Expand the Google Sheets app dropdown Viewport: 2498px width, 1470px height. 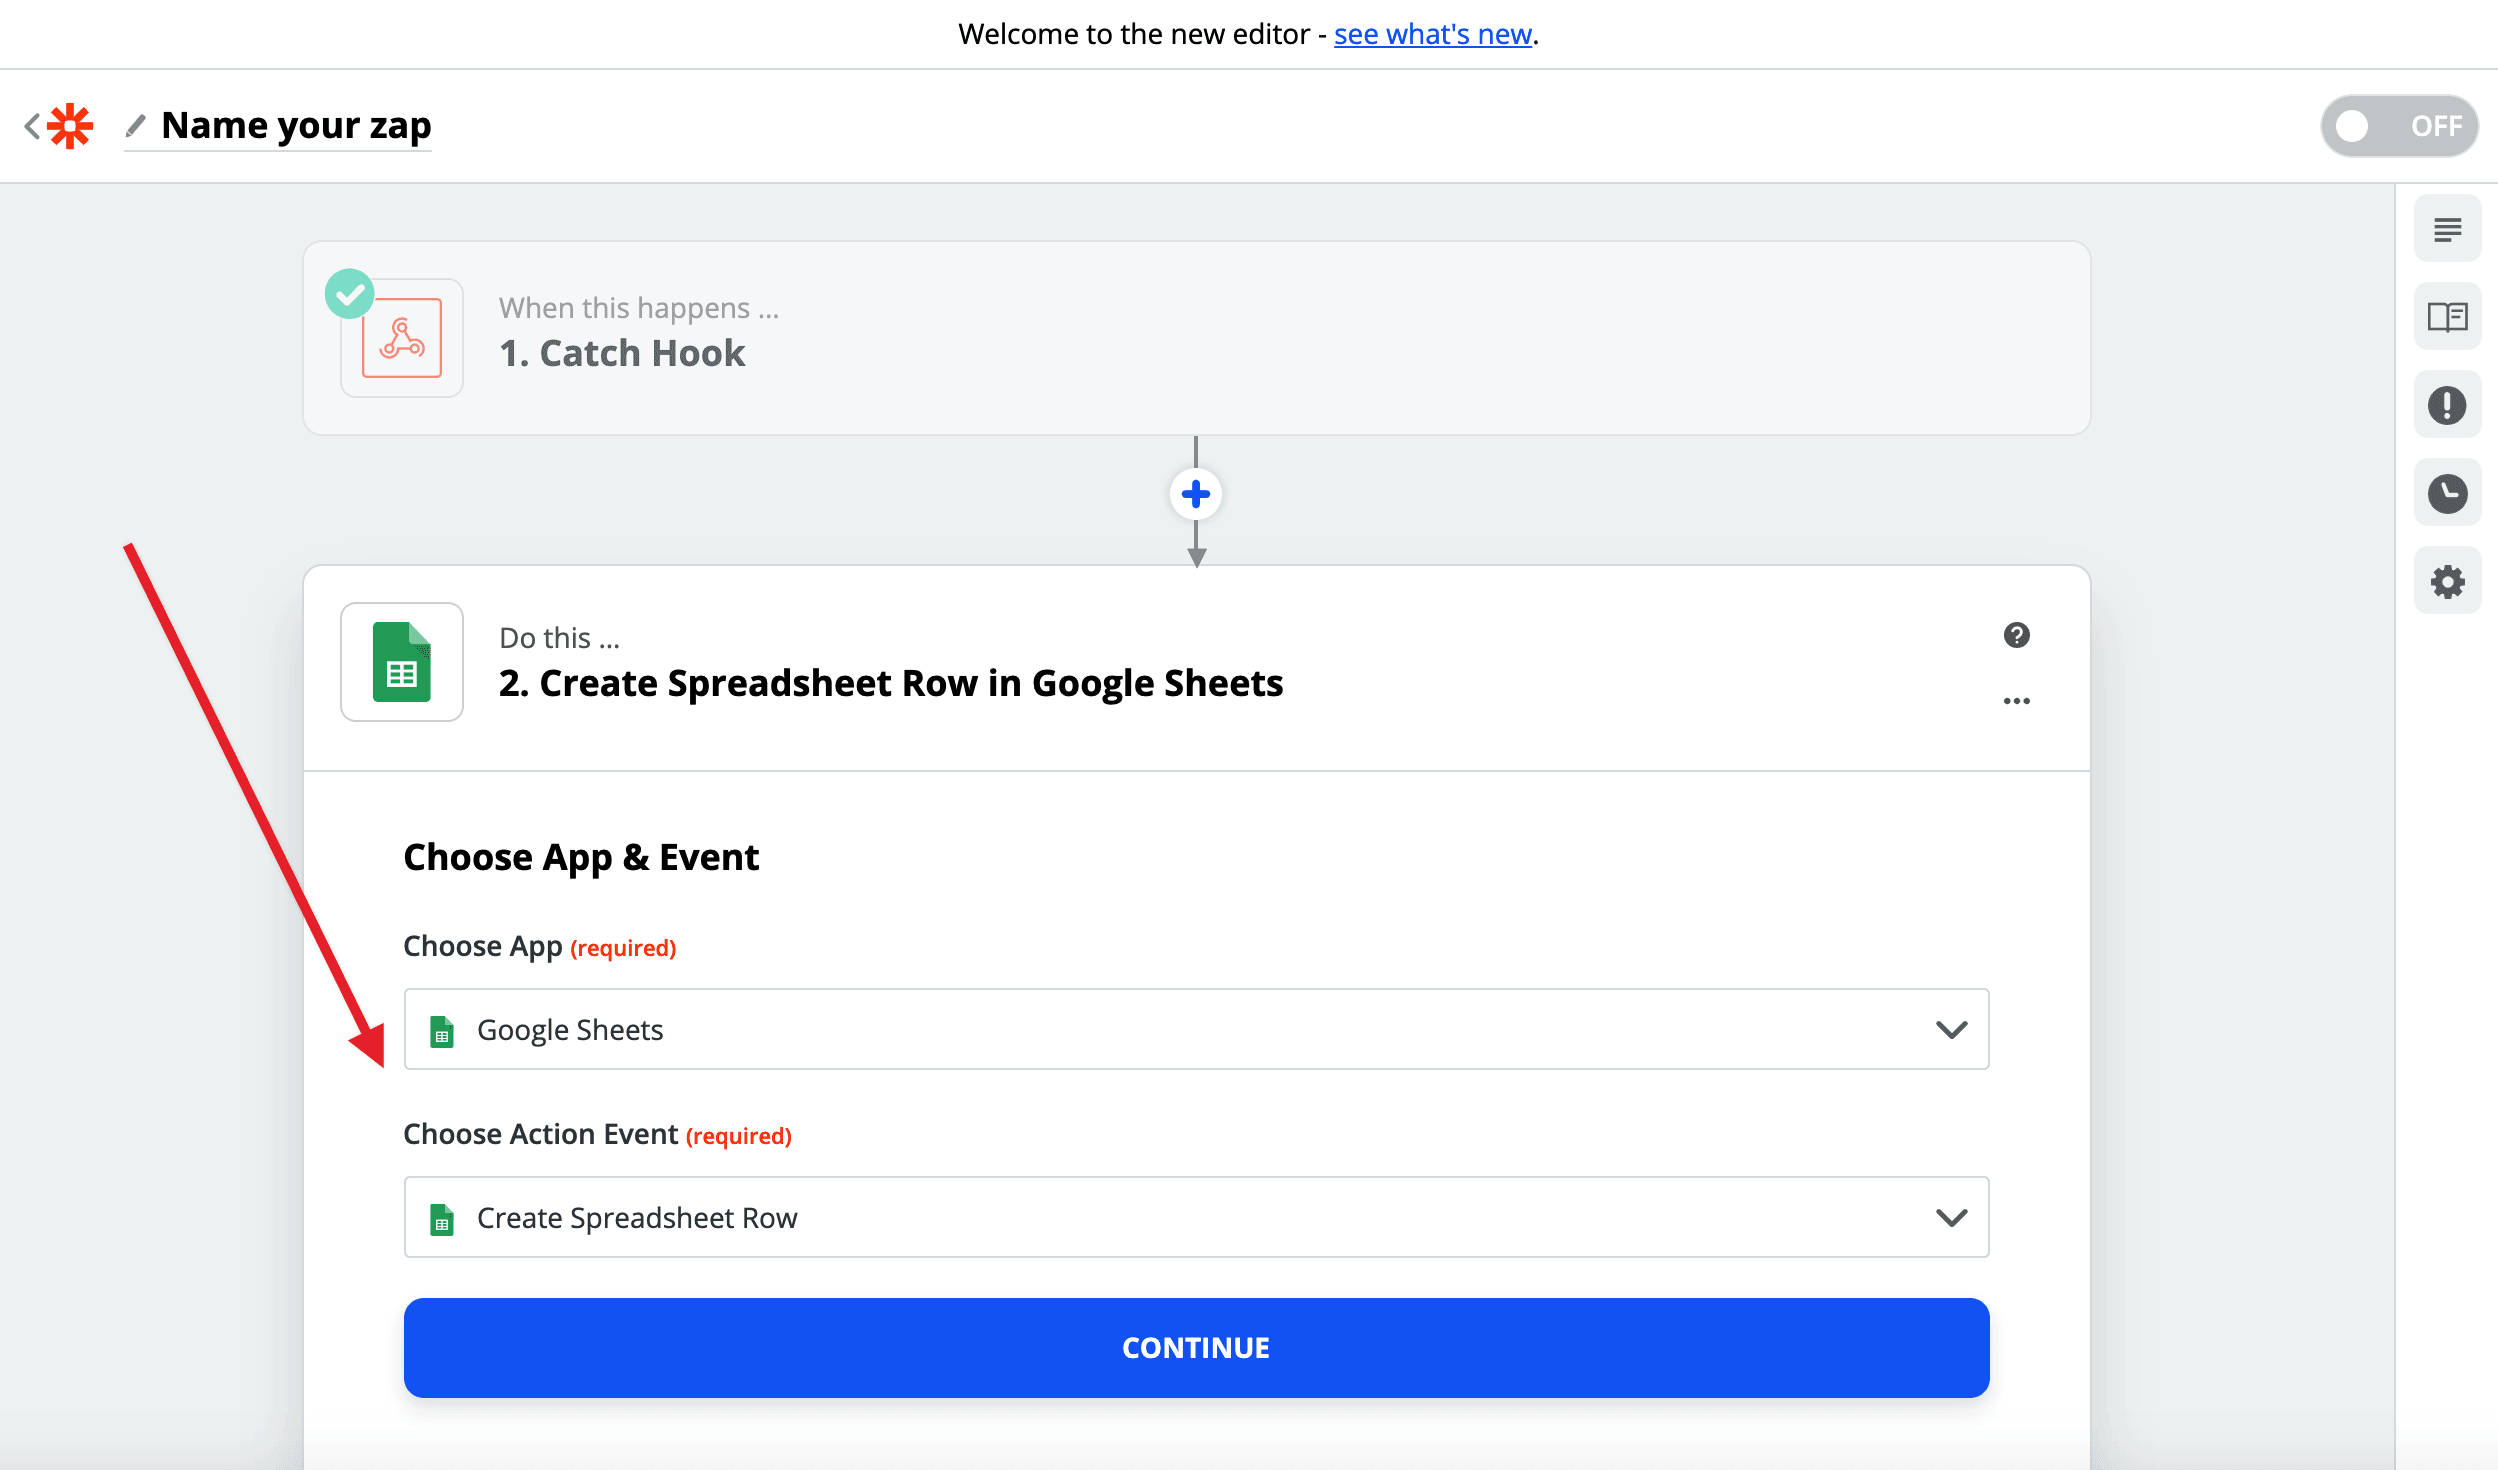pos(1196,1029)
